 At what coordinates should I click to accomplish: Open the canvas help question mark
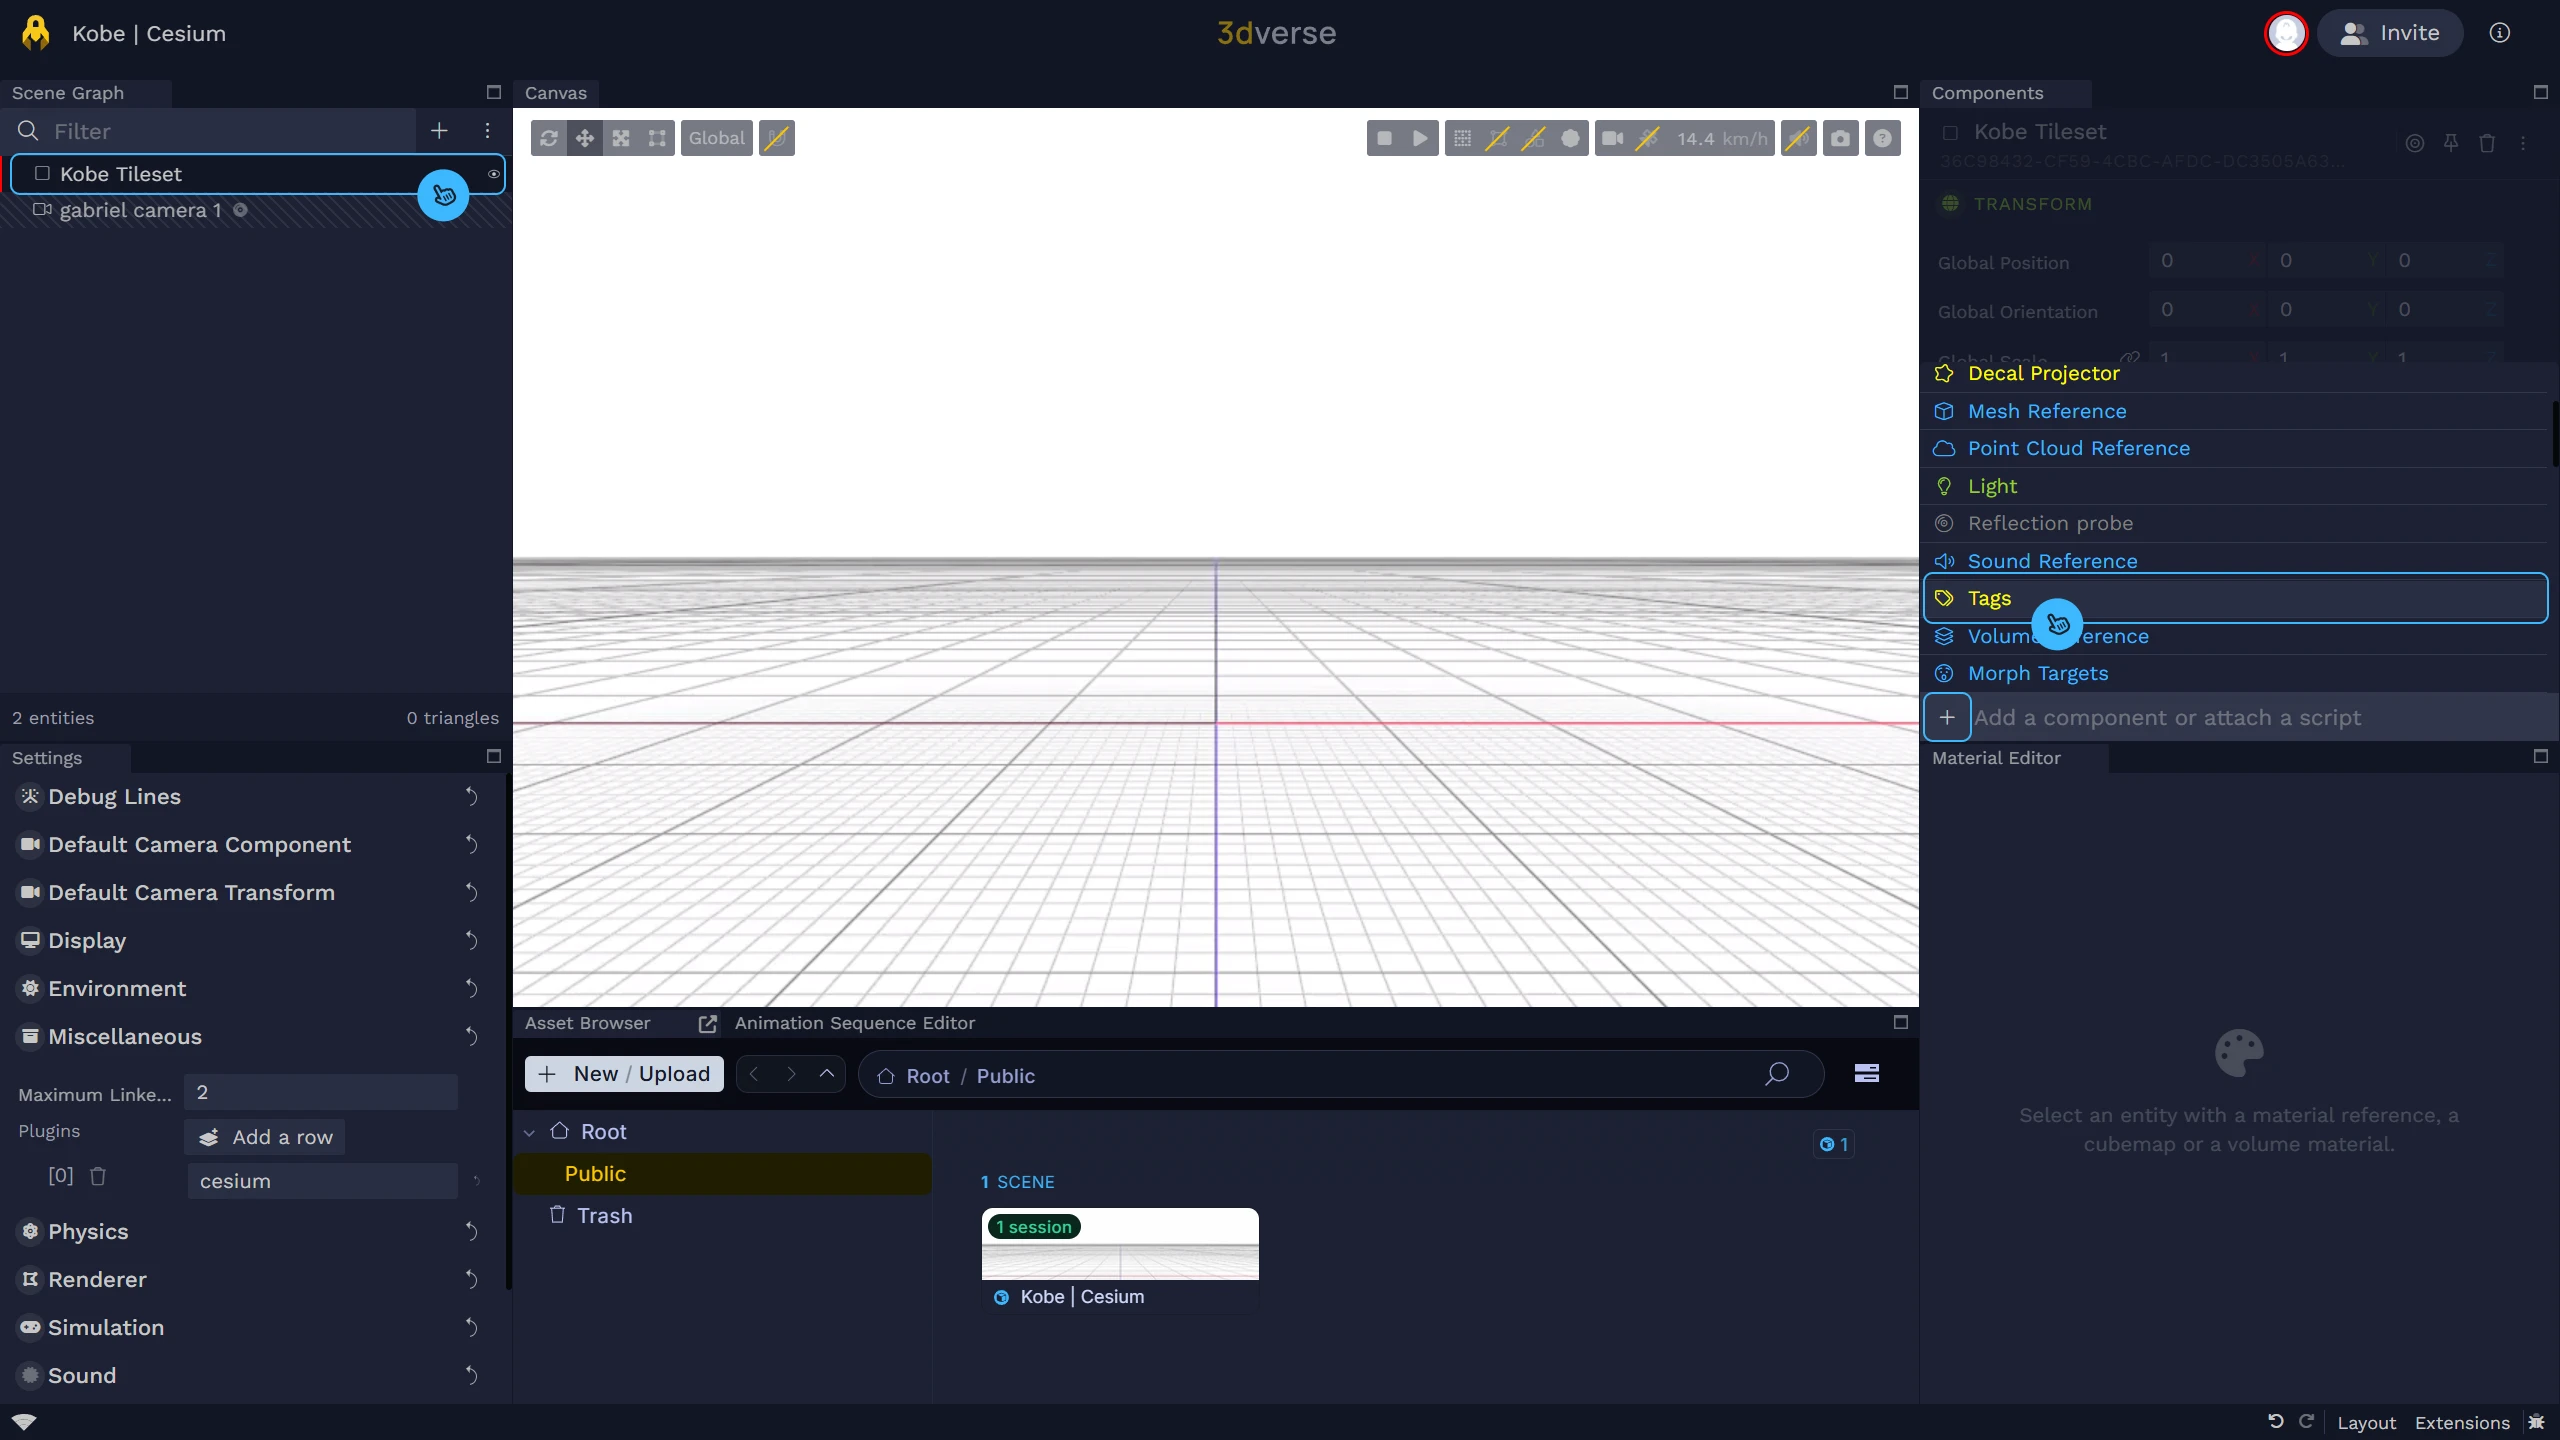point(1883,138)
